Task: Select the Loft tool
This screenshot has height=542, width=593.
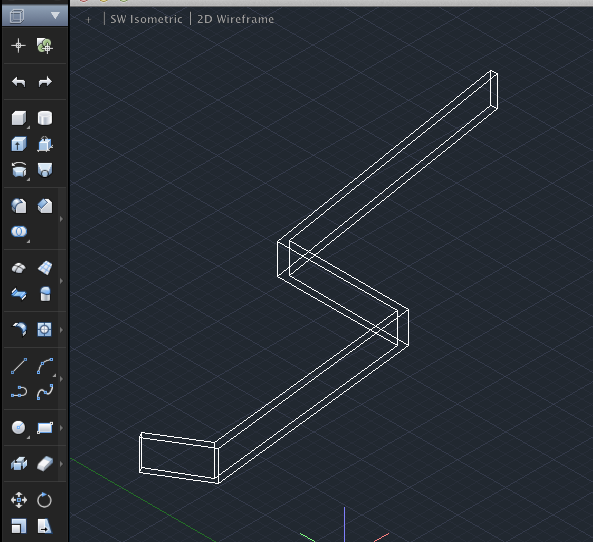Action: (x=45, y=170)
